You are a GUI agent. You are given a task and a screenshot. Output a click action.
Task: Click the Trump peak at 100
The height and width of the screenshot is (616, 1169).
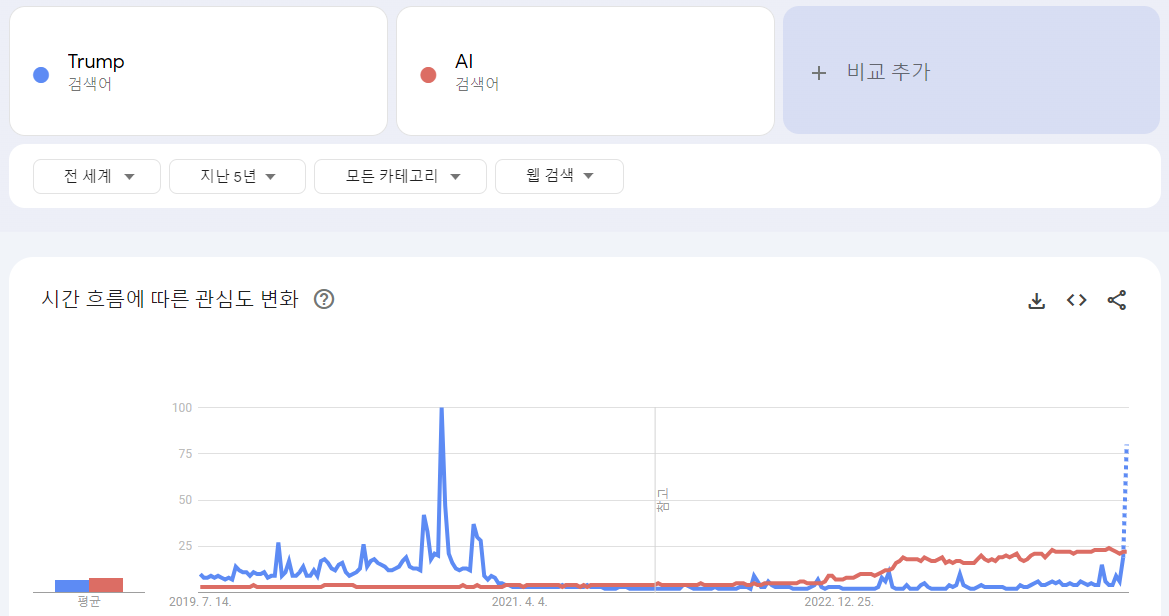click(441, 410)
